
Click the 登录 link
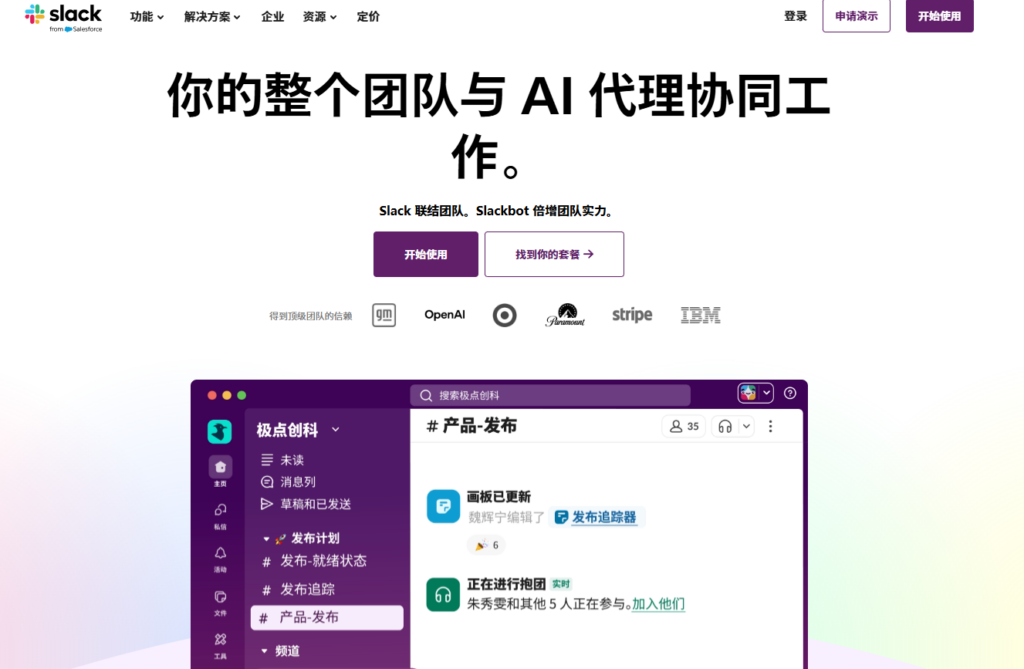(795, 16)
